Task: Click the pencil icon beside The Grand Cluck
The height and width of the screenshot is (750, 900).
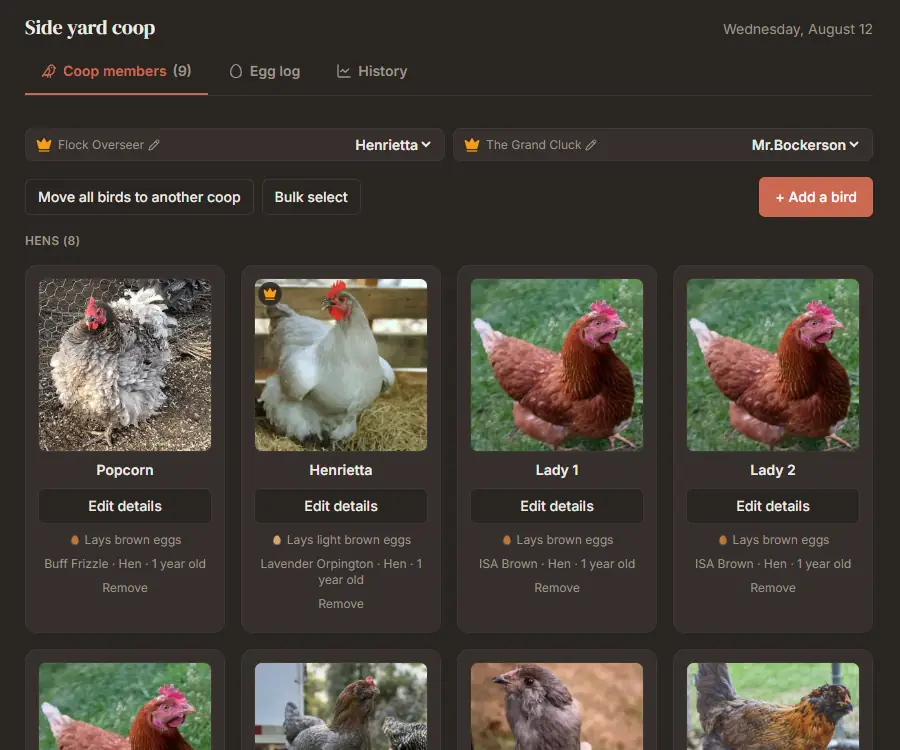Action: click(x=591, y=145)
